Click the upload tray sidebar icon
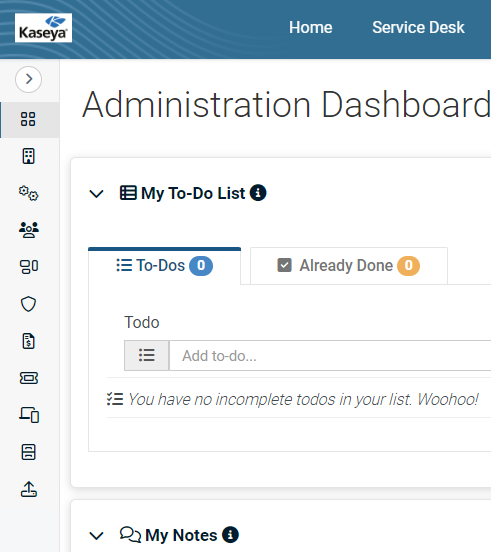This screenshot has height=552, width=491. pos(29,489)
